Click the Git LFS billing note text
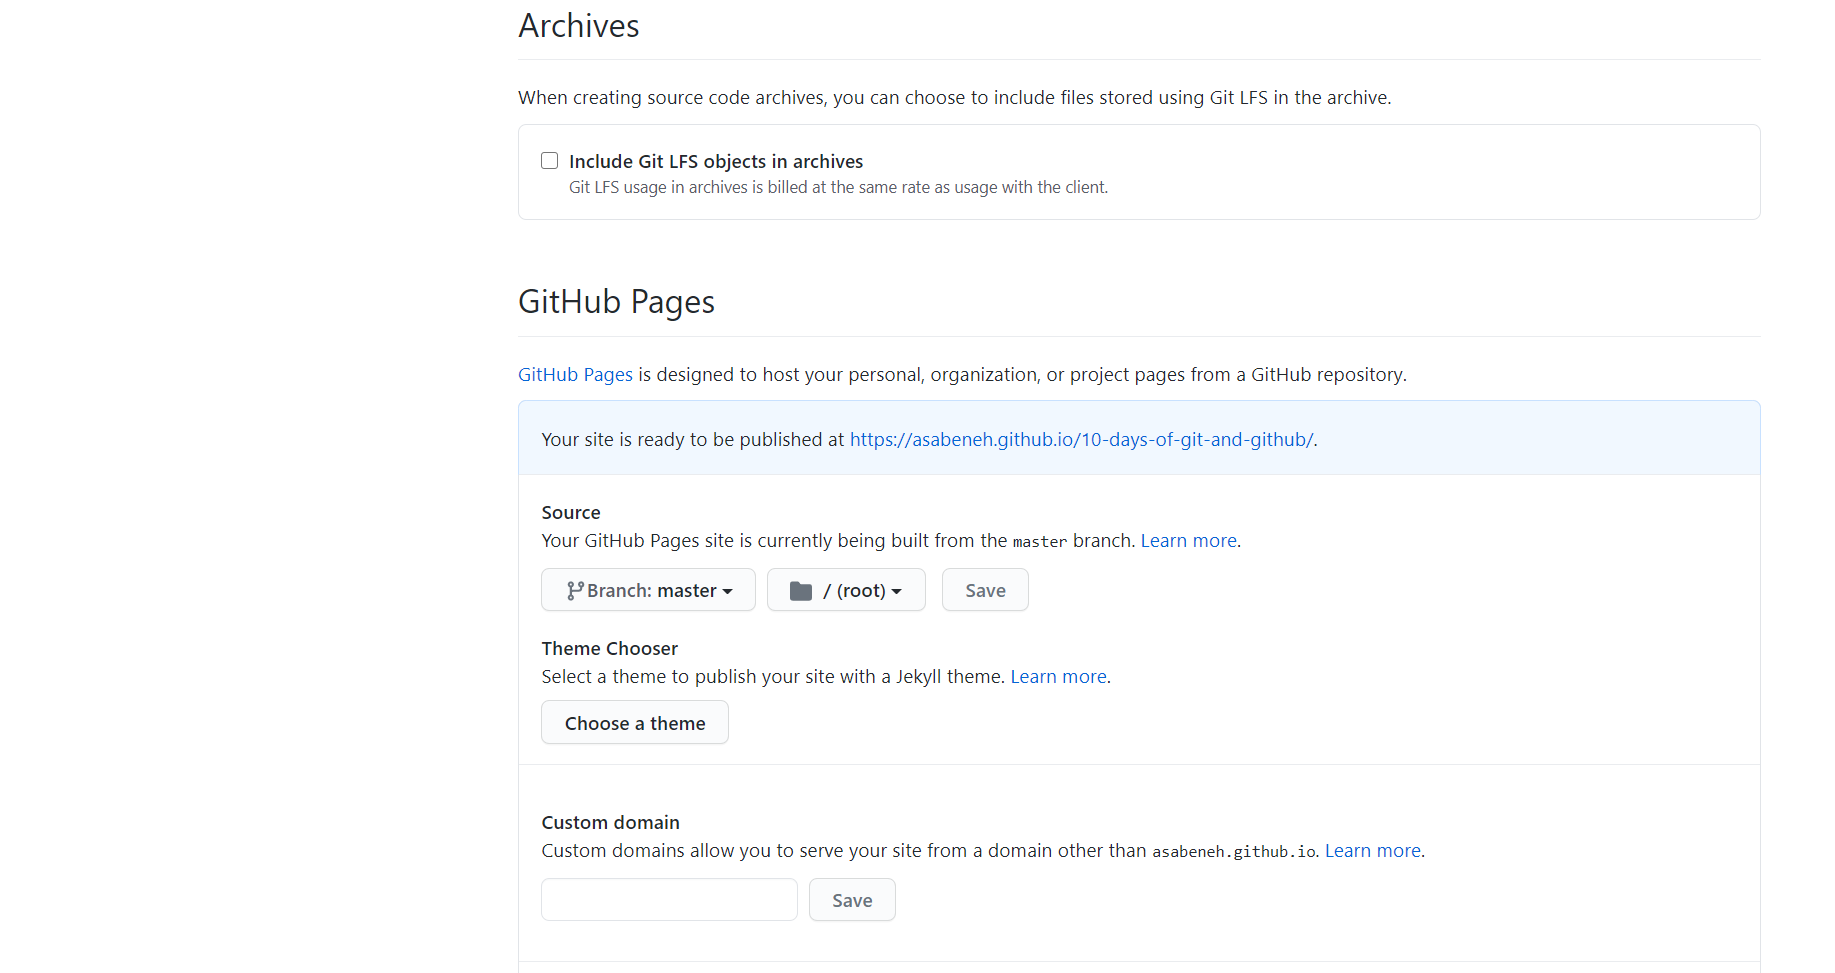This screenshot has width=1835, height=973. (838, 187)
